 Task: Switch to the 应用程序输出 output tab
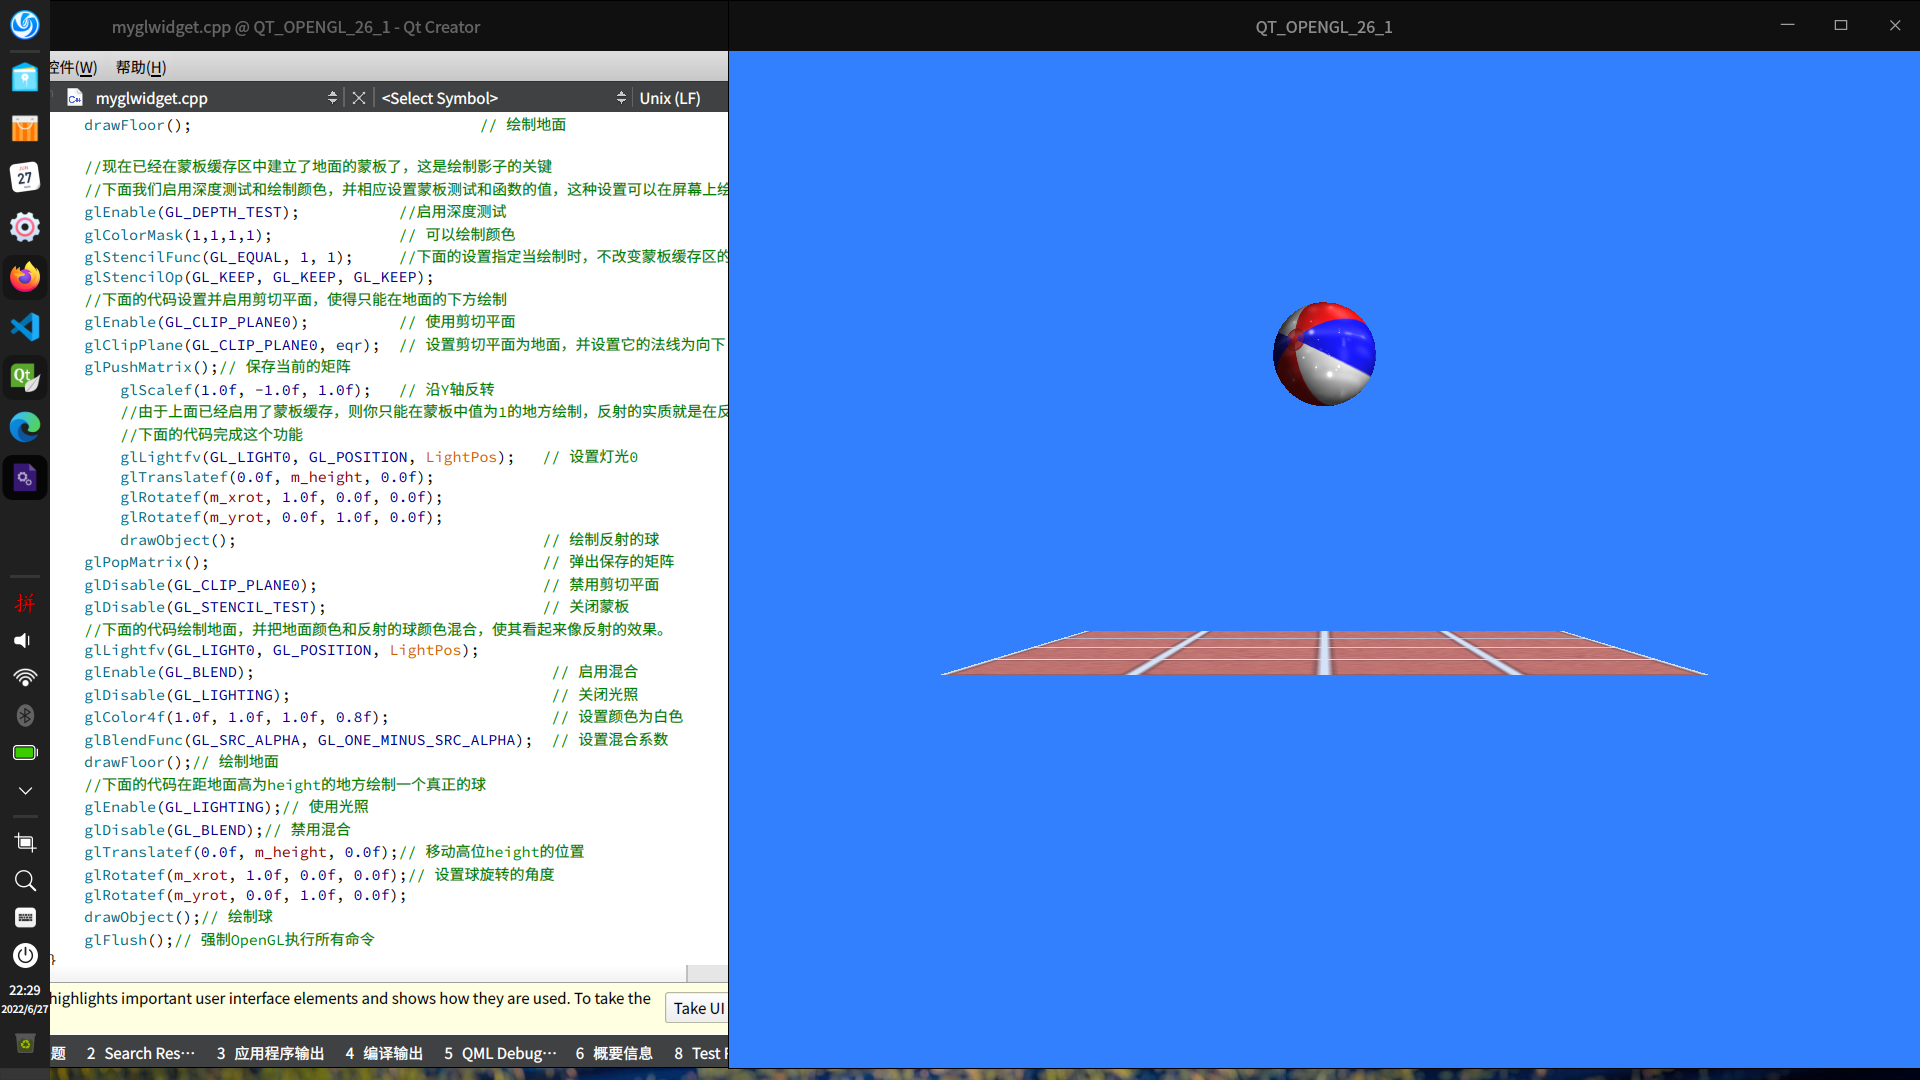(270, 1053)
